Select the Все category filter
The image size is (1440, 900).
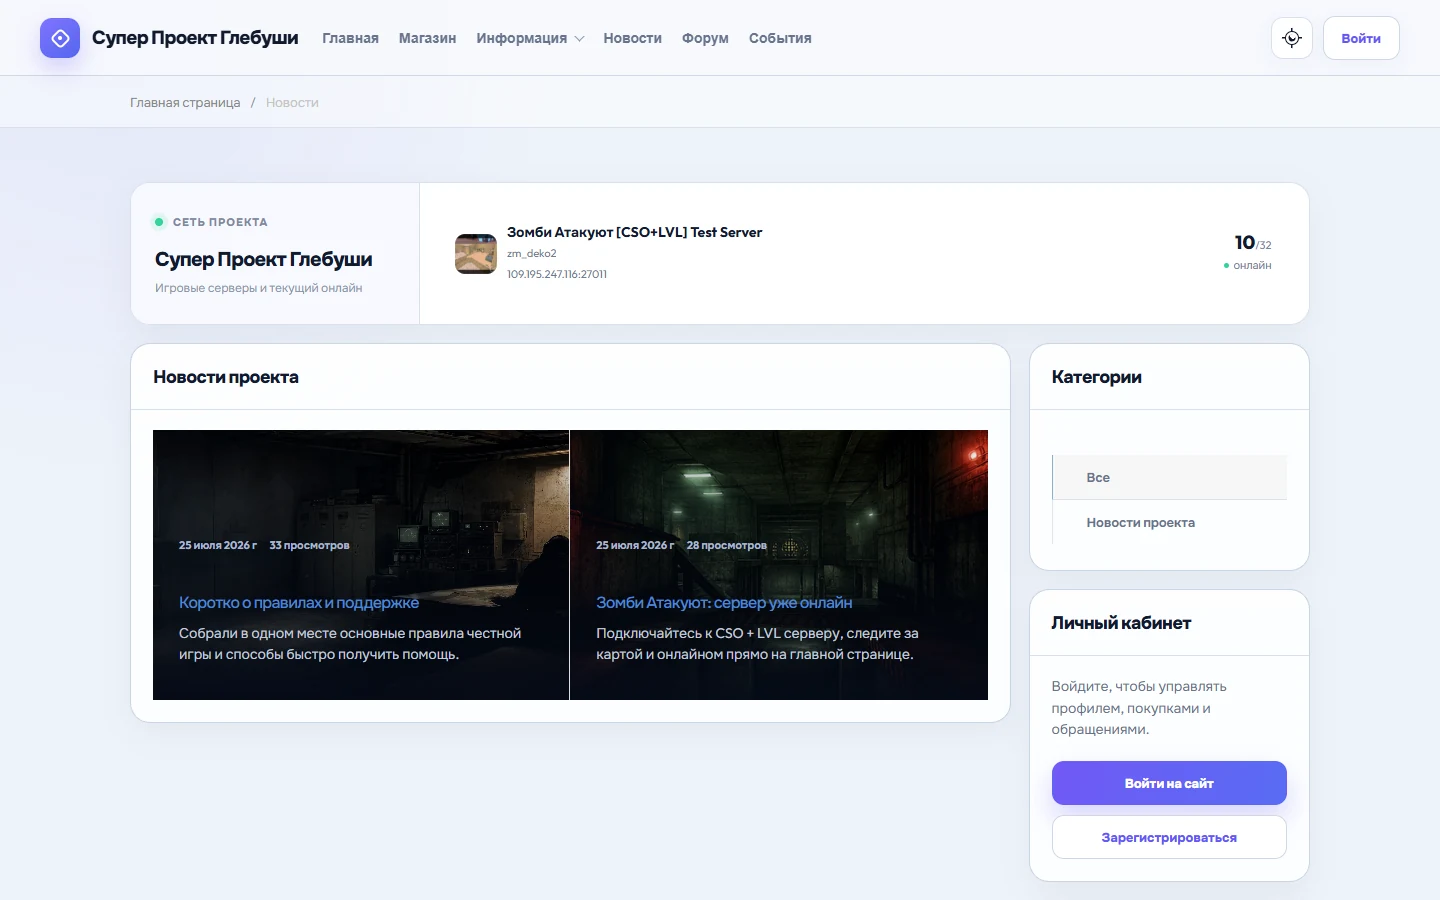1169,477
